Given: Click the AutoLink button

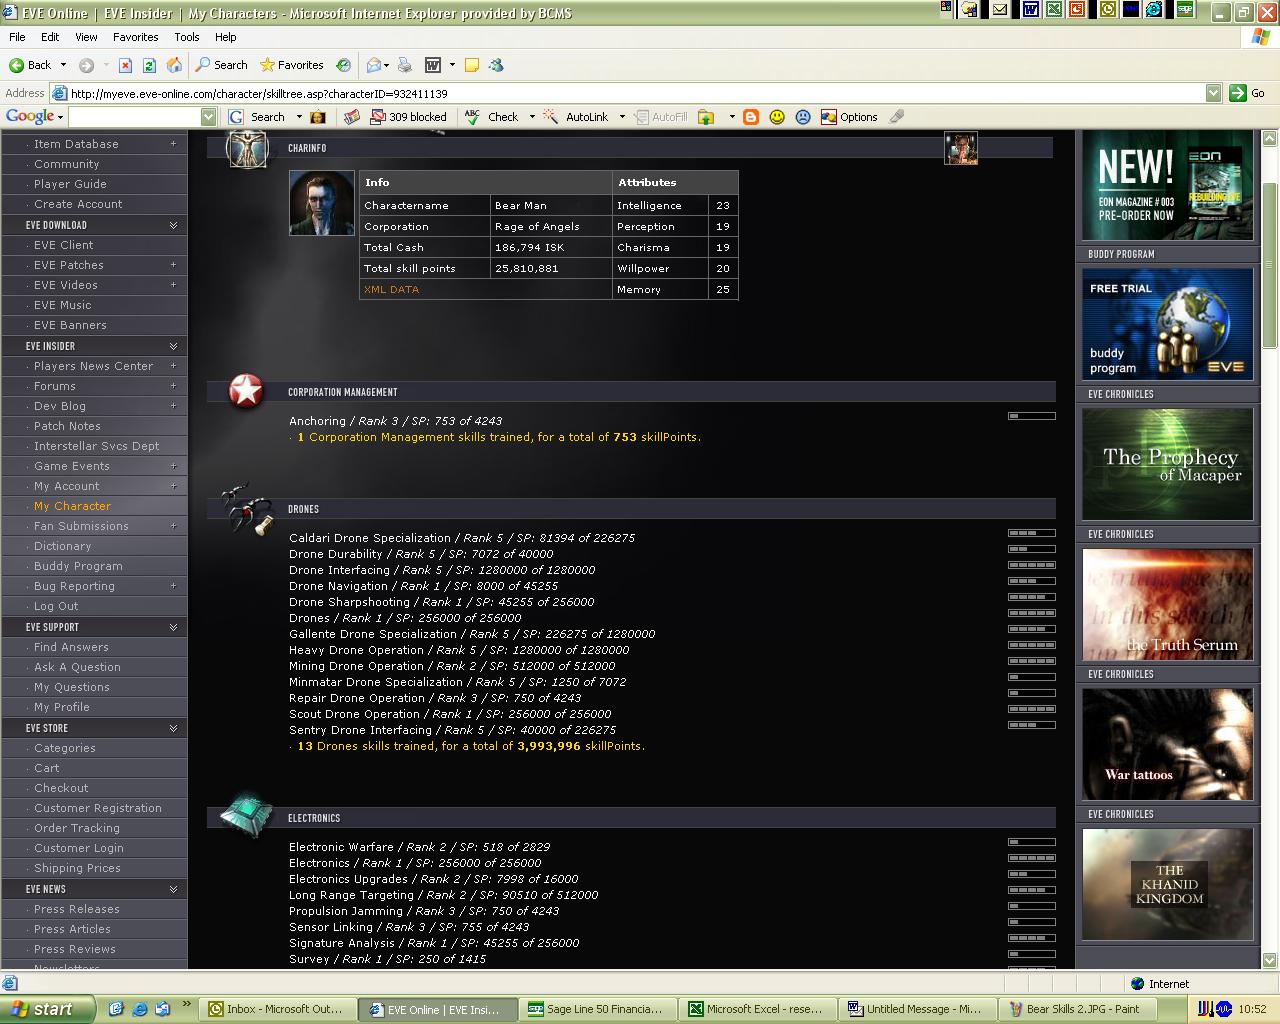Looking at the screenshot, I should [577, 117].
